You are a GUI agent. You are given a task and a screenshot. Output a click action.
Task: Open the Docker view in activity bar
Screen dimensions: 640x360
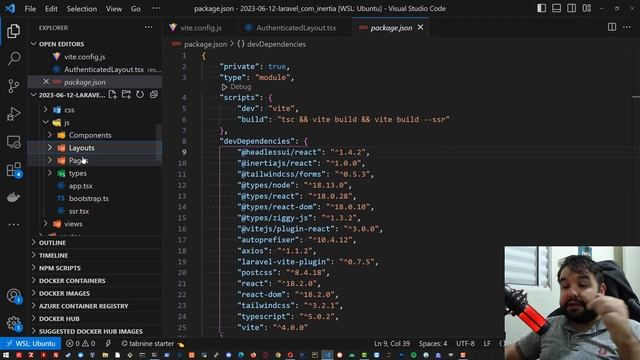click(13, 197)
